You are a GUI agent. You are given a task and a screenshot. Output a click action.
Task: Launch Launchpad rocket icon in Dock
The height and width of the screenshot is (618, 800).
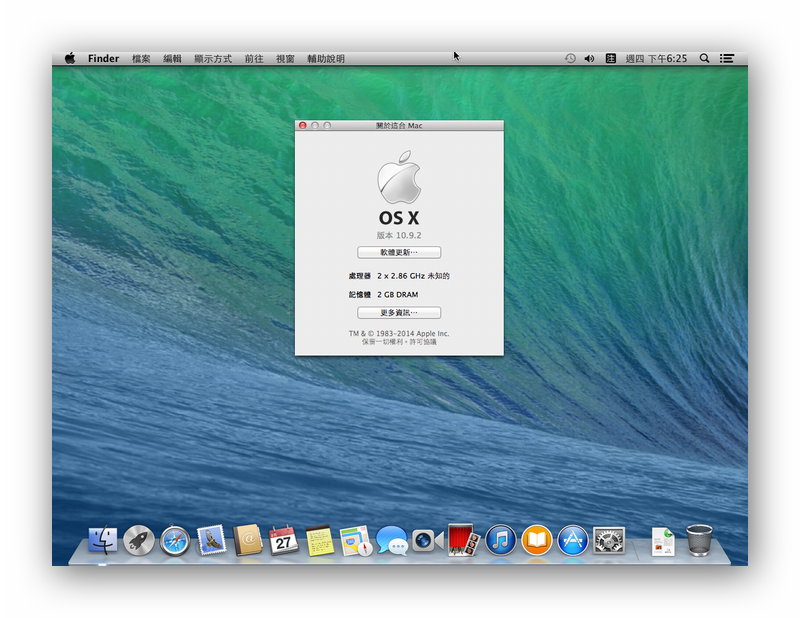tap(139, 540)
